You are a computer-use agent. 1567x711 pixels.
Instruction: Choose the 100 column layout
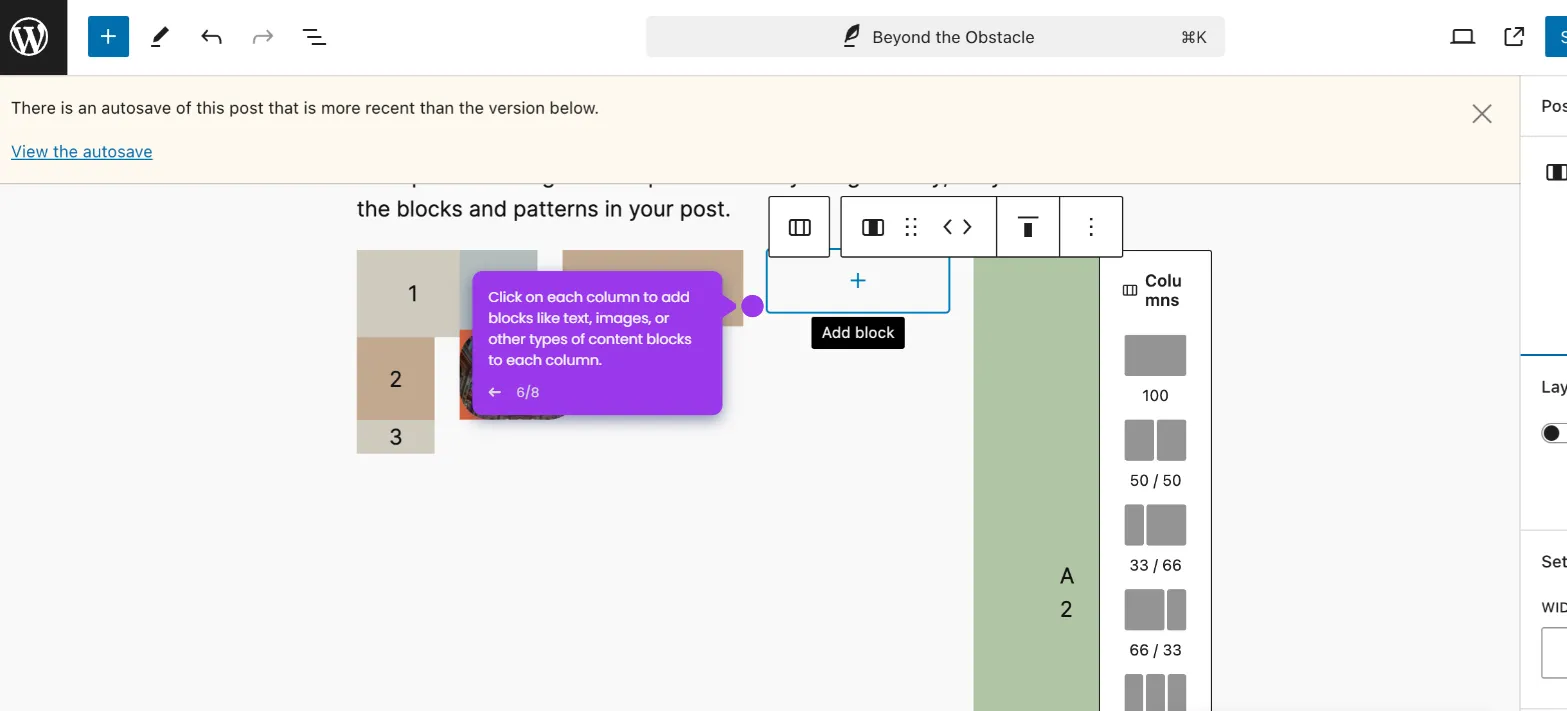(x=1155, y=355)
